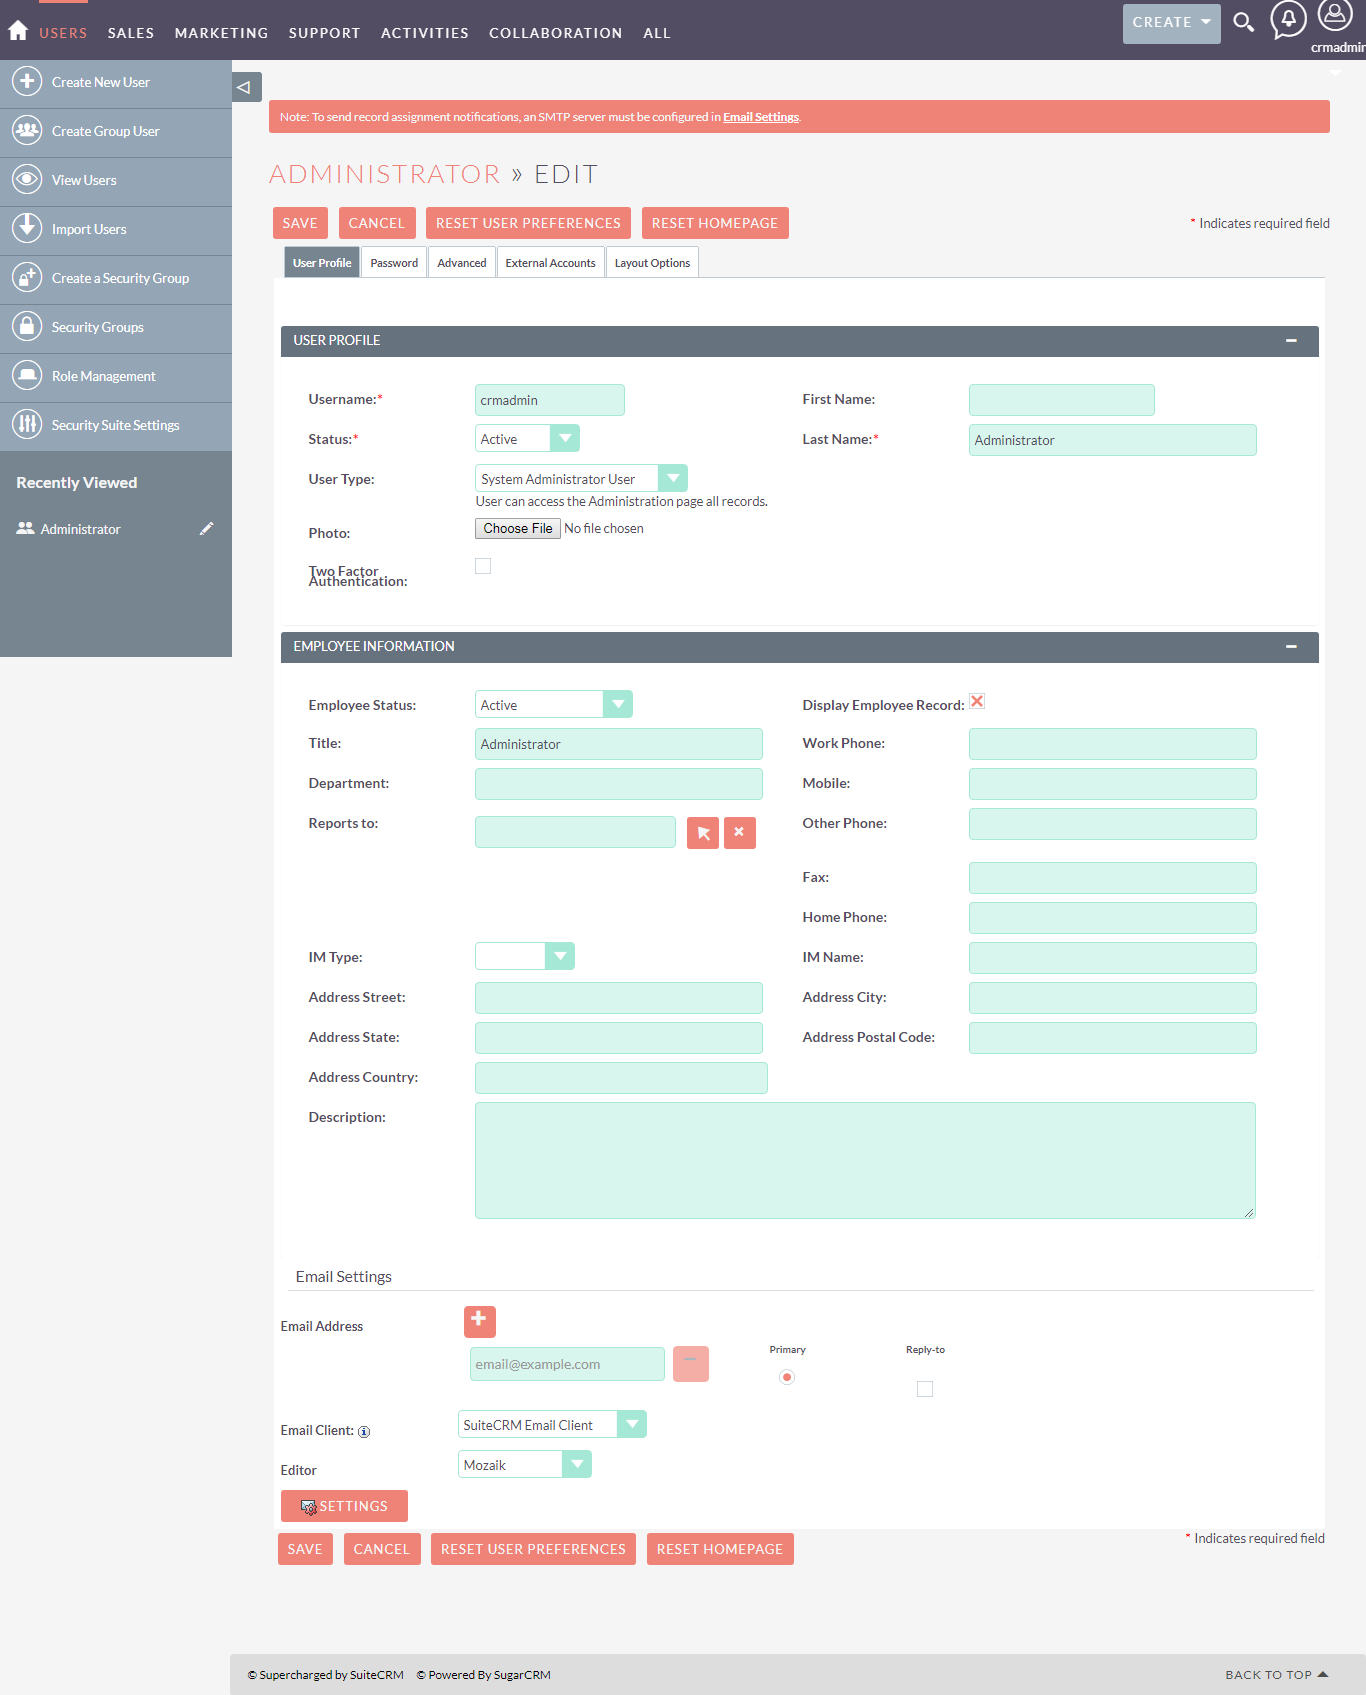Switch to the Layout Options tab
Image resolution: width=1366 pixels, height=1695 pixels.
[x=652, y=262]
